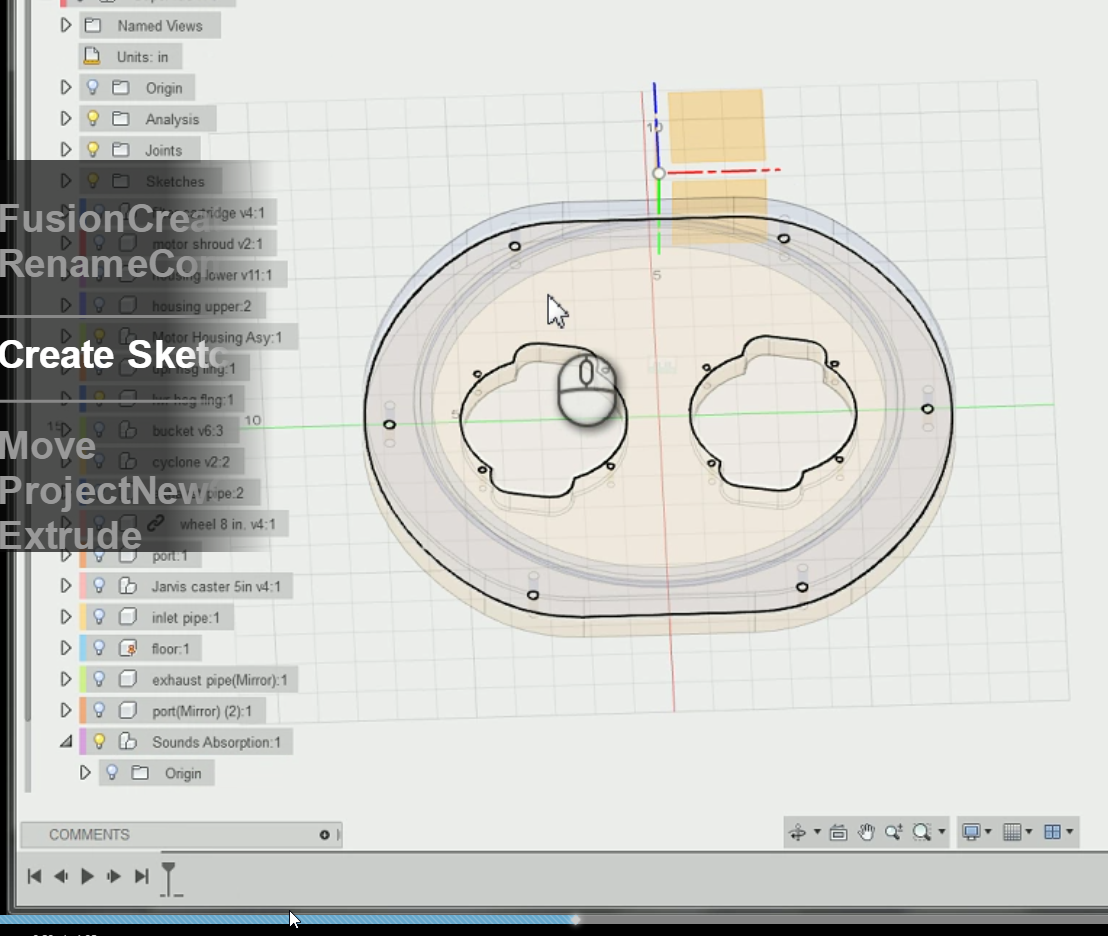Toggle floor:1 visibility bulb
The image size is (1108, 936).
pos(99,648)
